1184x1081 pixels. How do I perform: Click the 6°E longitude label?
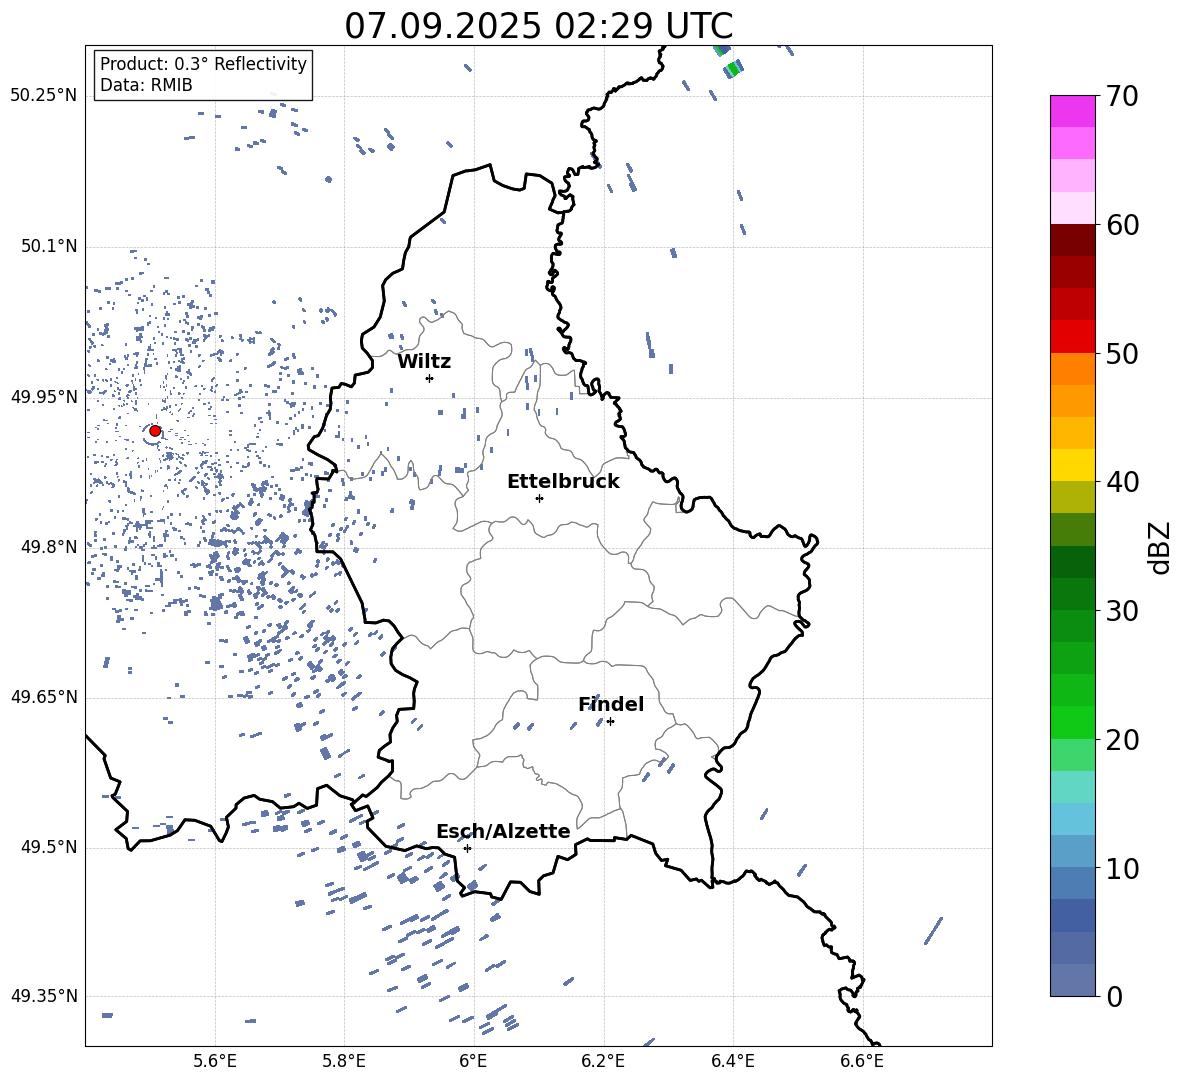click(473, 1061)
